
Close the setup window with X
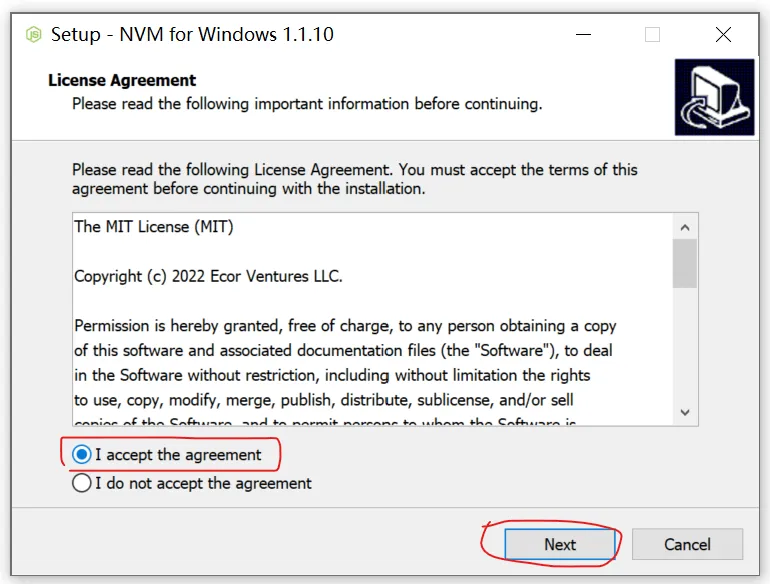[x=723, y=35]
